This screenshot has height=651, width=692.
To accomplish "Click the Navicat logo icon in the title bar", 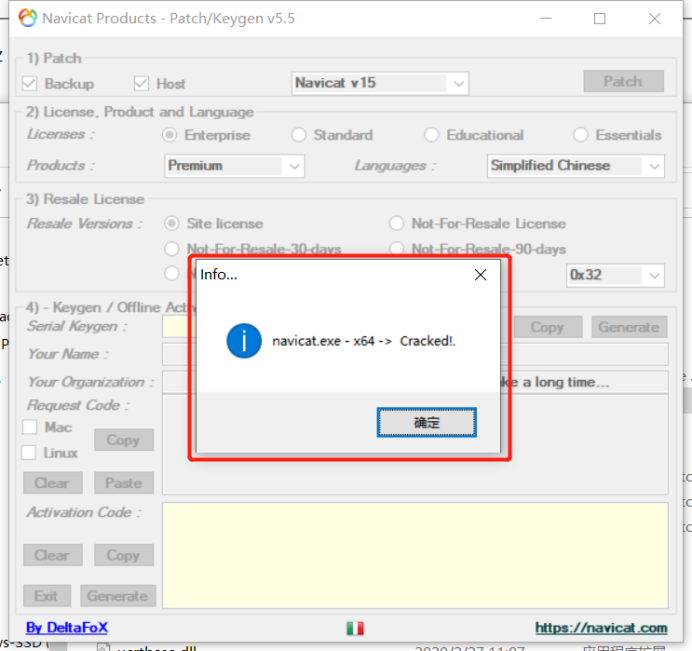I will coord(28,18).
